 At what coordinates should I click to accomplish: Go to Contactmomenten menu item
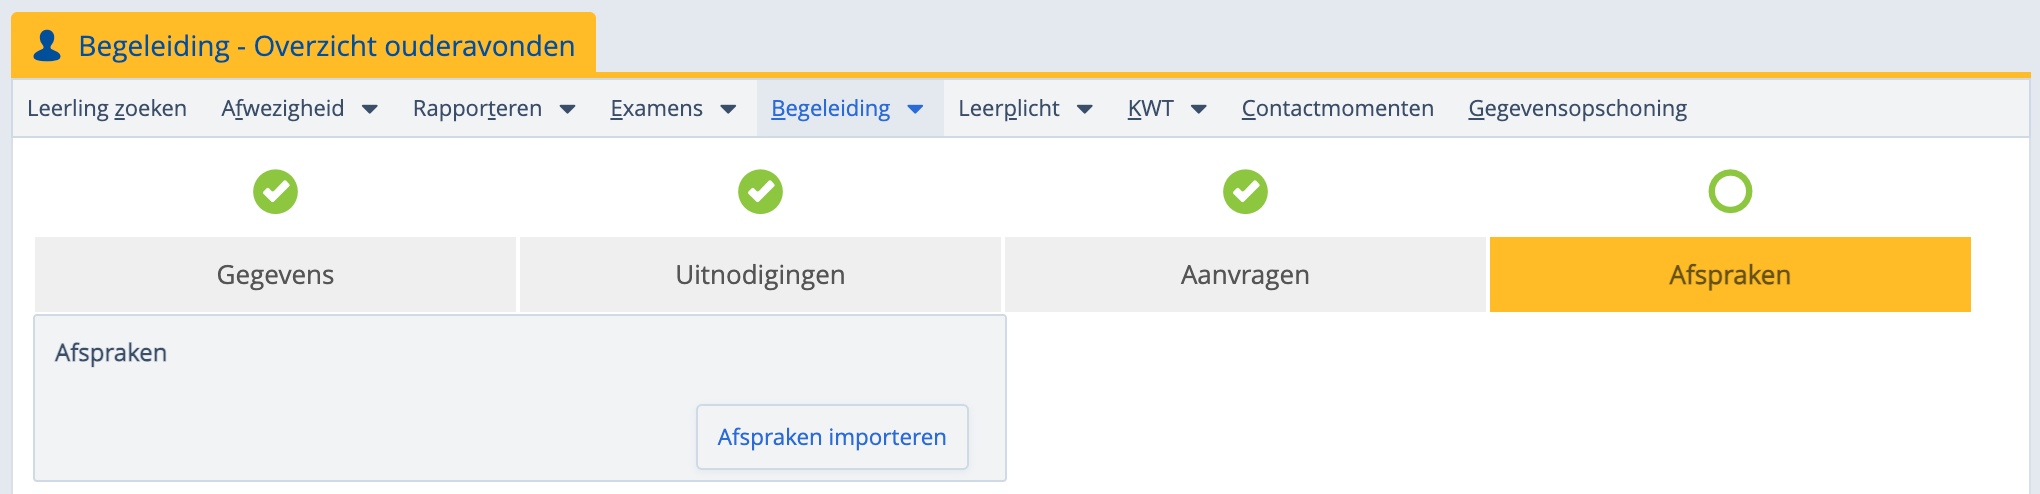[x=1337, y=108]
